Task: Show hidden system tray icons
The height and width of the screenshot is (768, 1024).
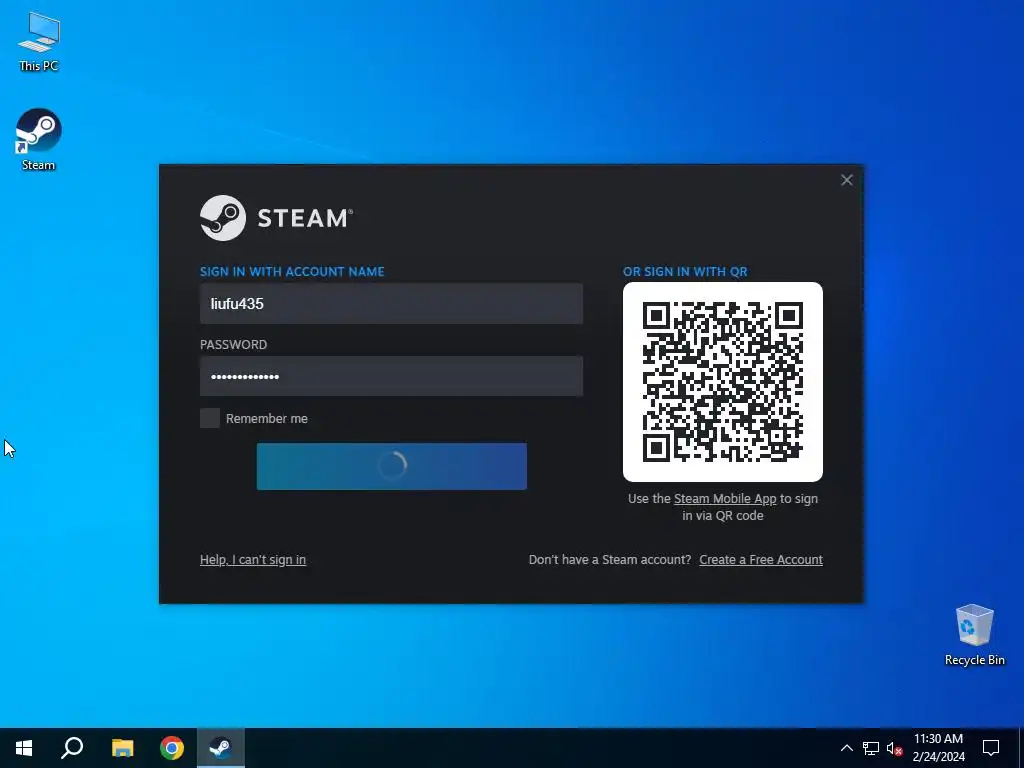Action: click(x=846, y=748)
